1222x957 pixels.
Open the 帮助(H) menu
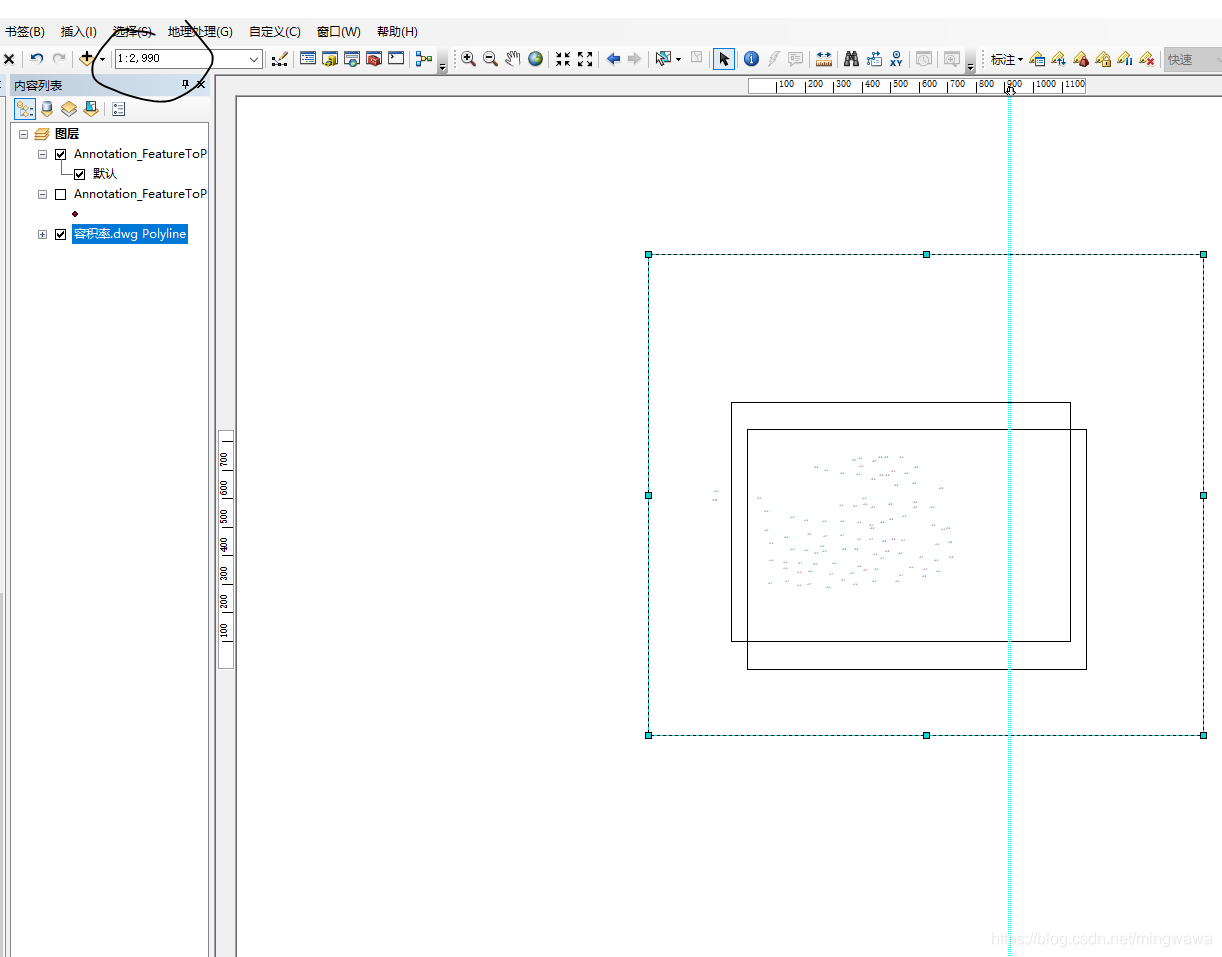tap(397, 32)
